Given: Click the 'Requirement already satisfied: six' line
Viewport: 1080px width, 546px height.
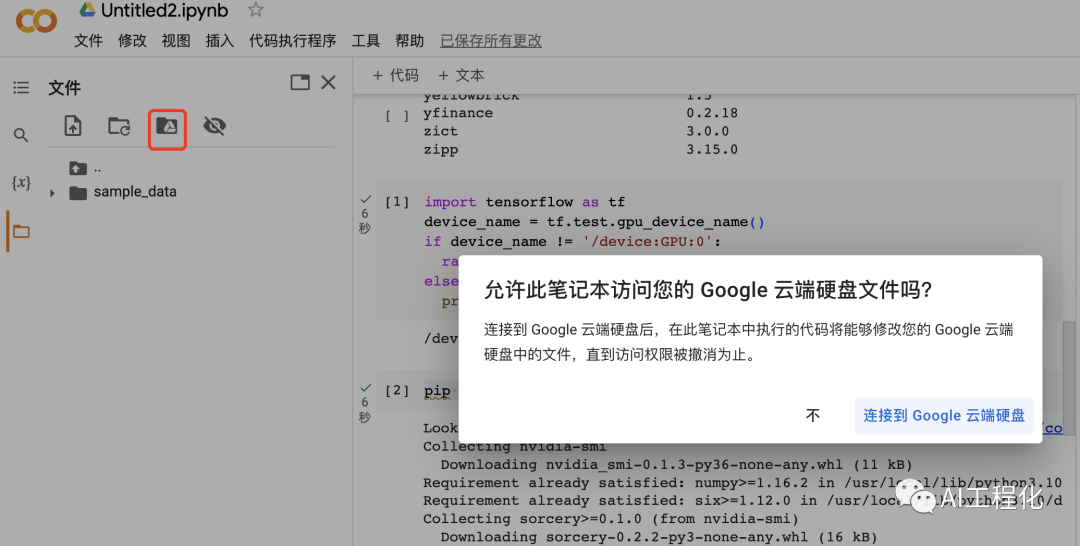Looking at the screenshot, I should (x=742, y=500).
